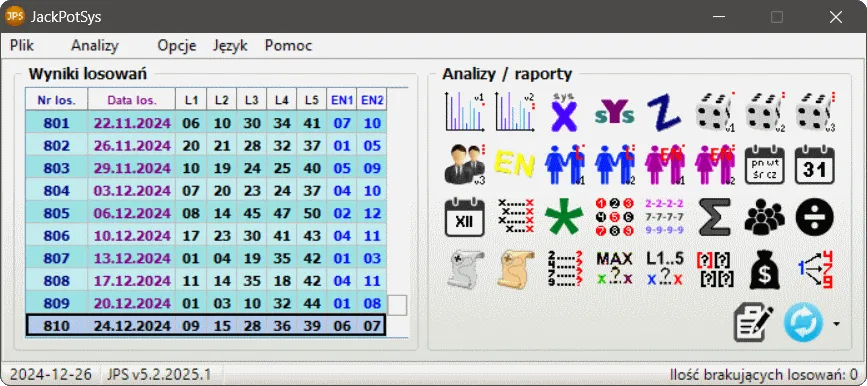This screenshot has width=867, height=386.
Task: Click the blue Z analysis icon
Action: (x=664, y=112)
